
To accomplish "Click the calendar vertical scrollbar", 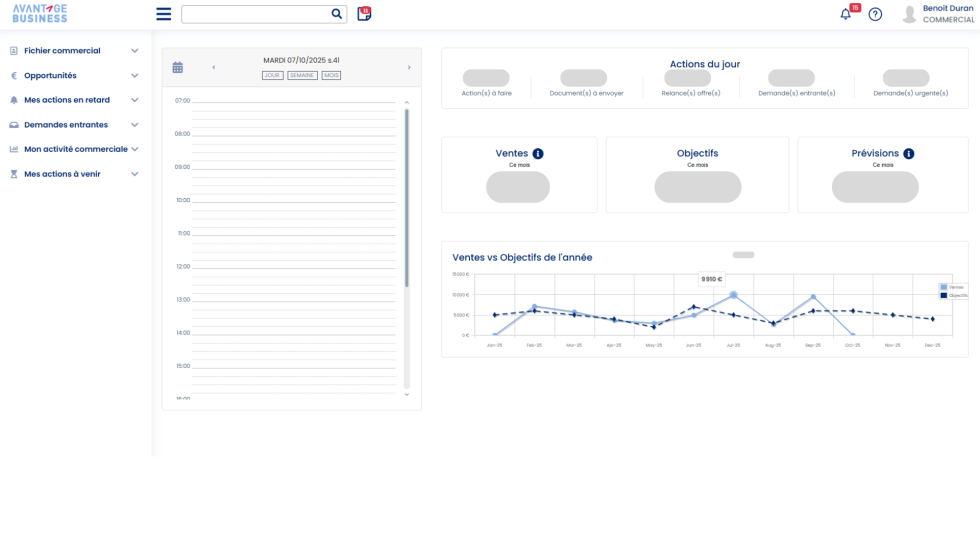I will tap(407, 198).
